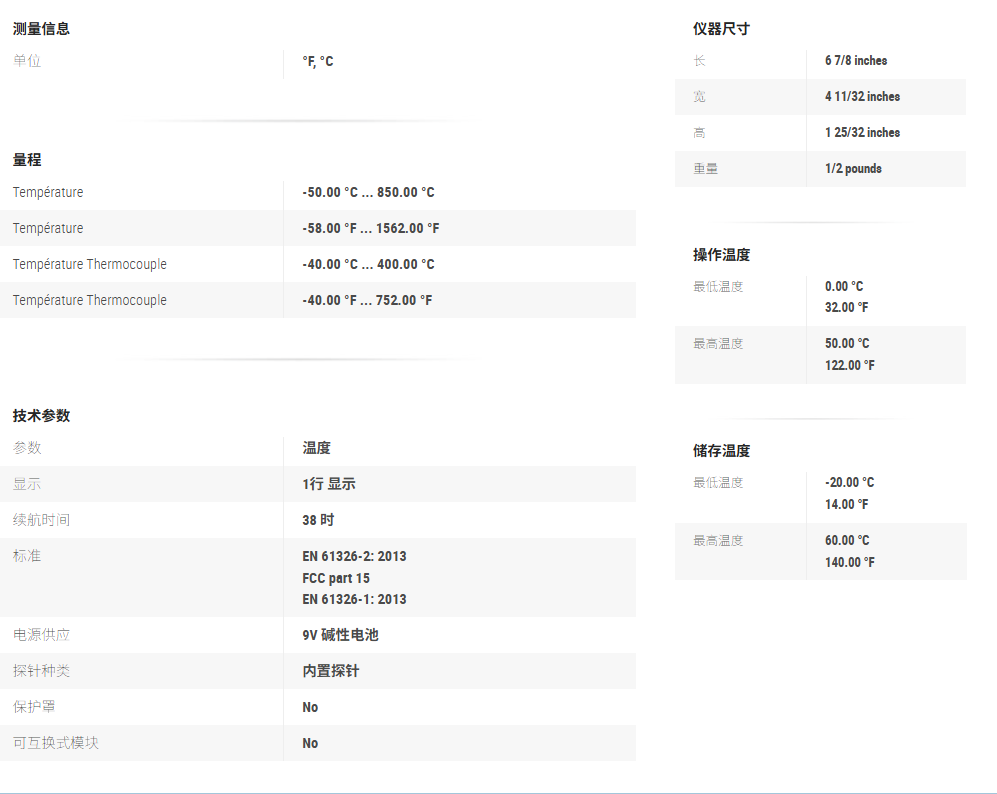Click the -40.00 °F ... 752.00 °F value
997x794 pixels.
point(367,301)
